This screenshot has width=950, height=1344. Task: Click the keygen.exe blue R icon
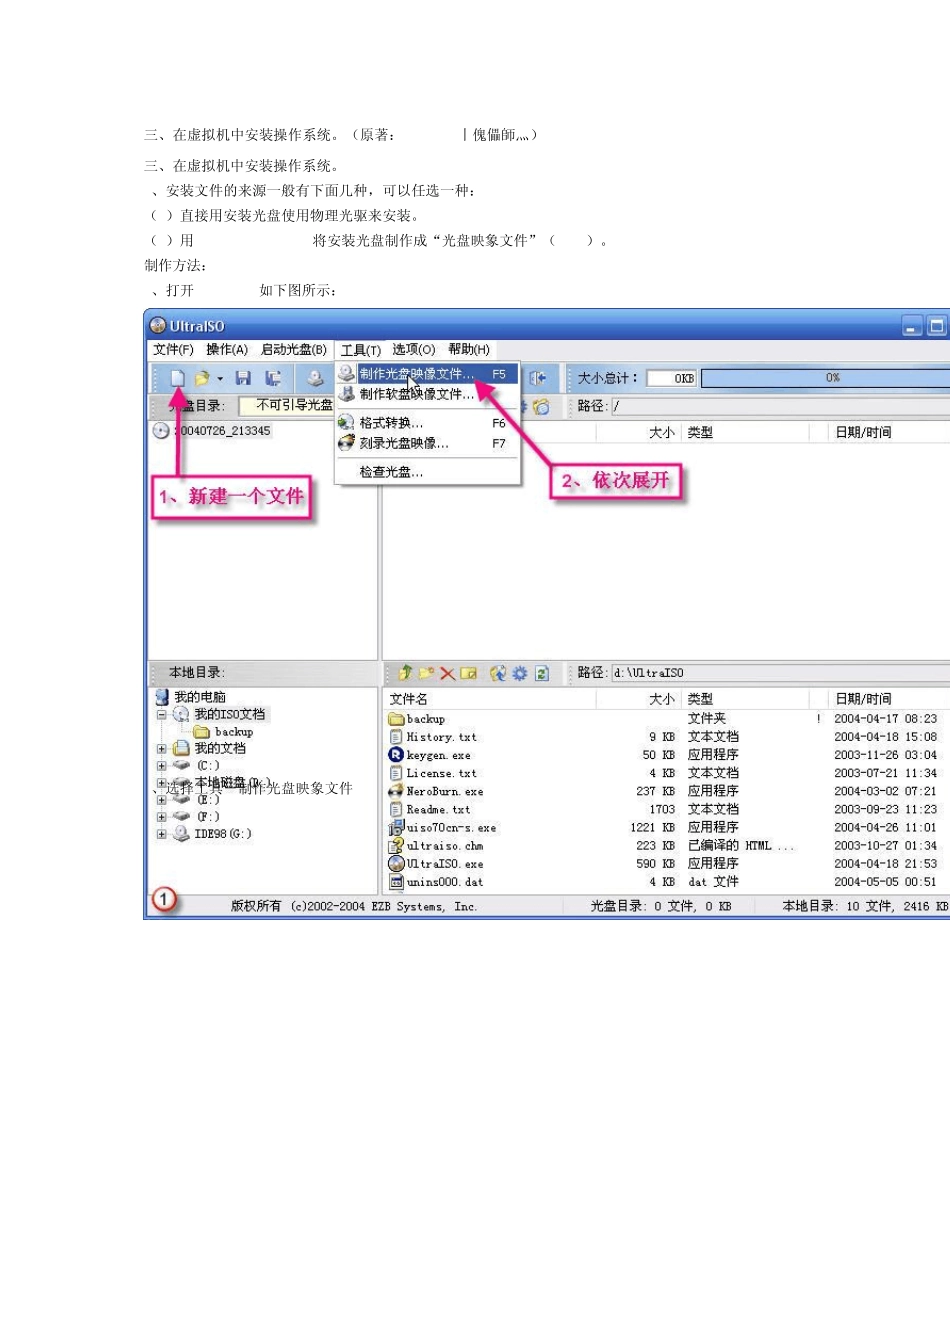[x=396, y=755]
